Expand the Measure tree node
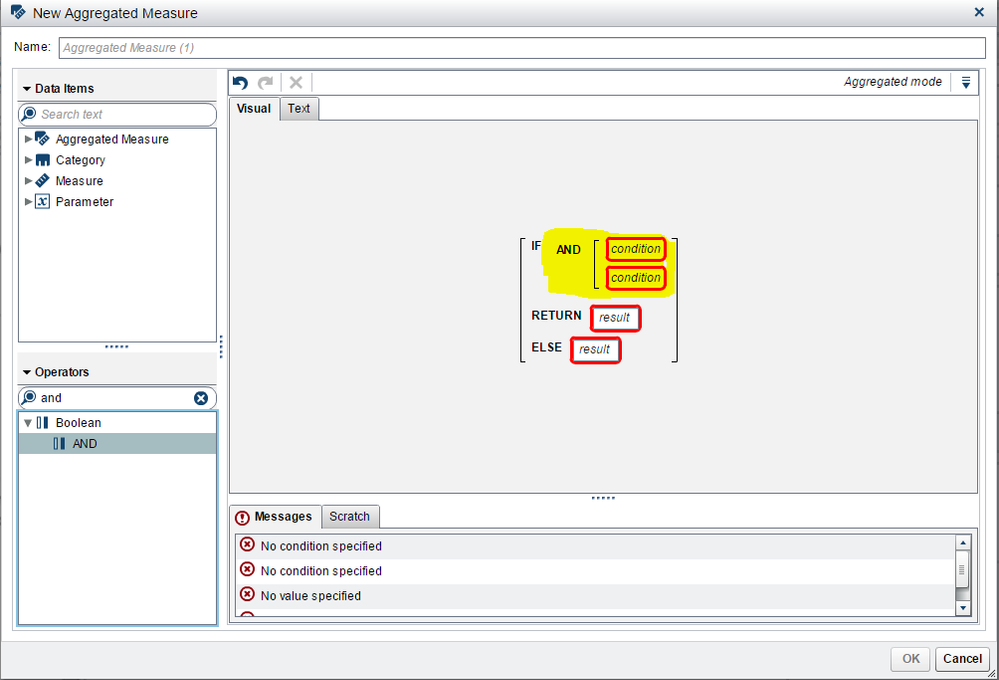 28,180
